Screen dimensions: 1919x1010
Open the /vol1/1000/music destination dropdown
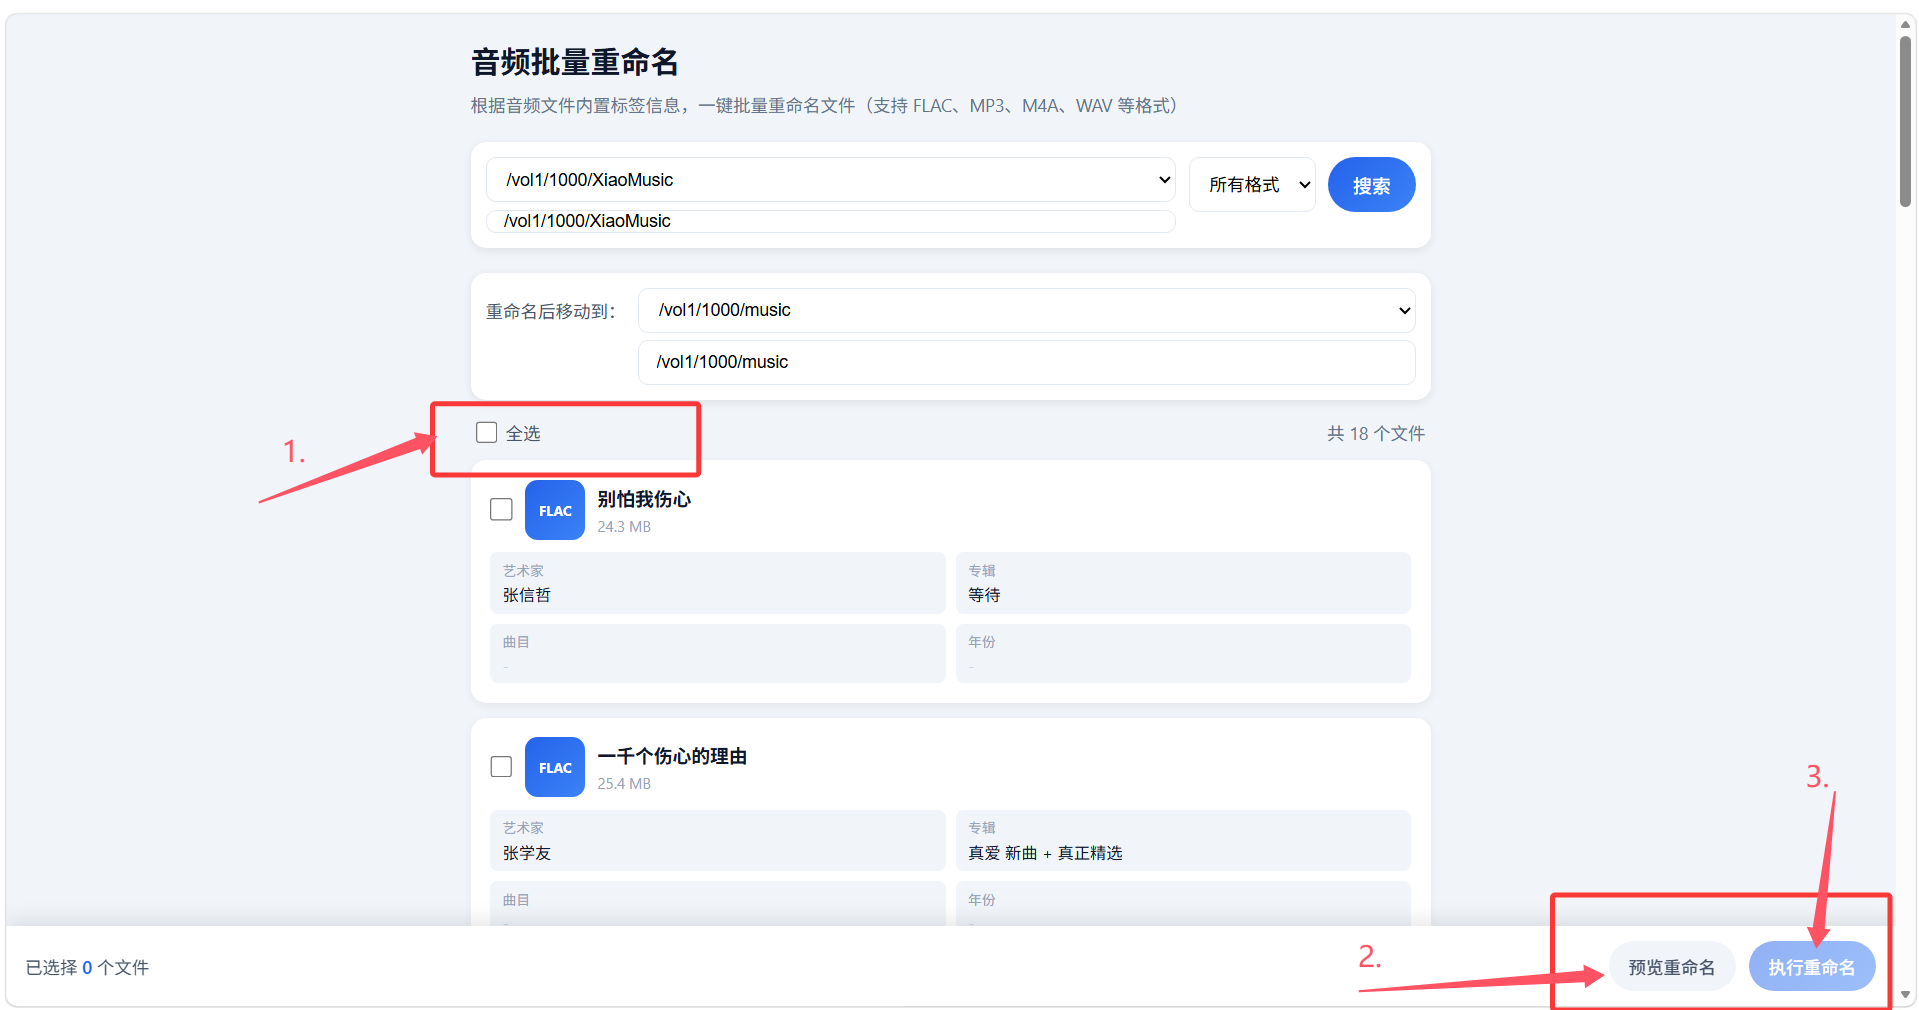(x=1027, y=310)
